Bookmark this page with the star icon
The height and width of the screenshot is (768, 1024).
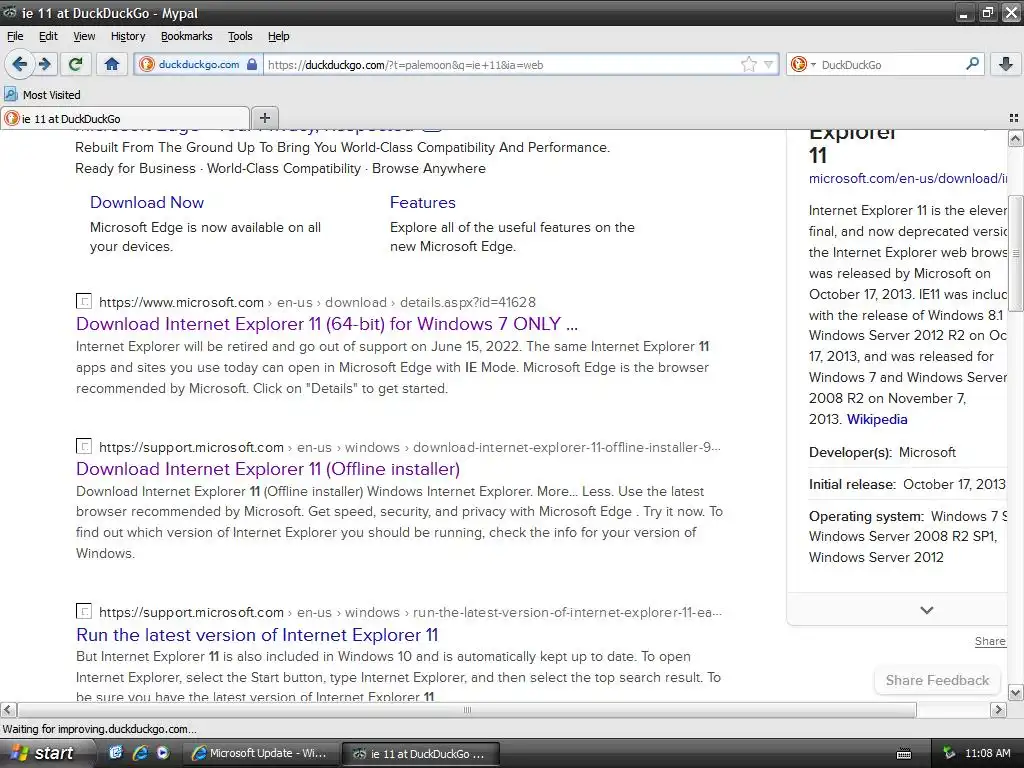[x=748, y=64]
